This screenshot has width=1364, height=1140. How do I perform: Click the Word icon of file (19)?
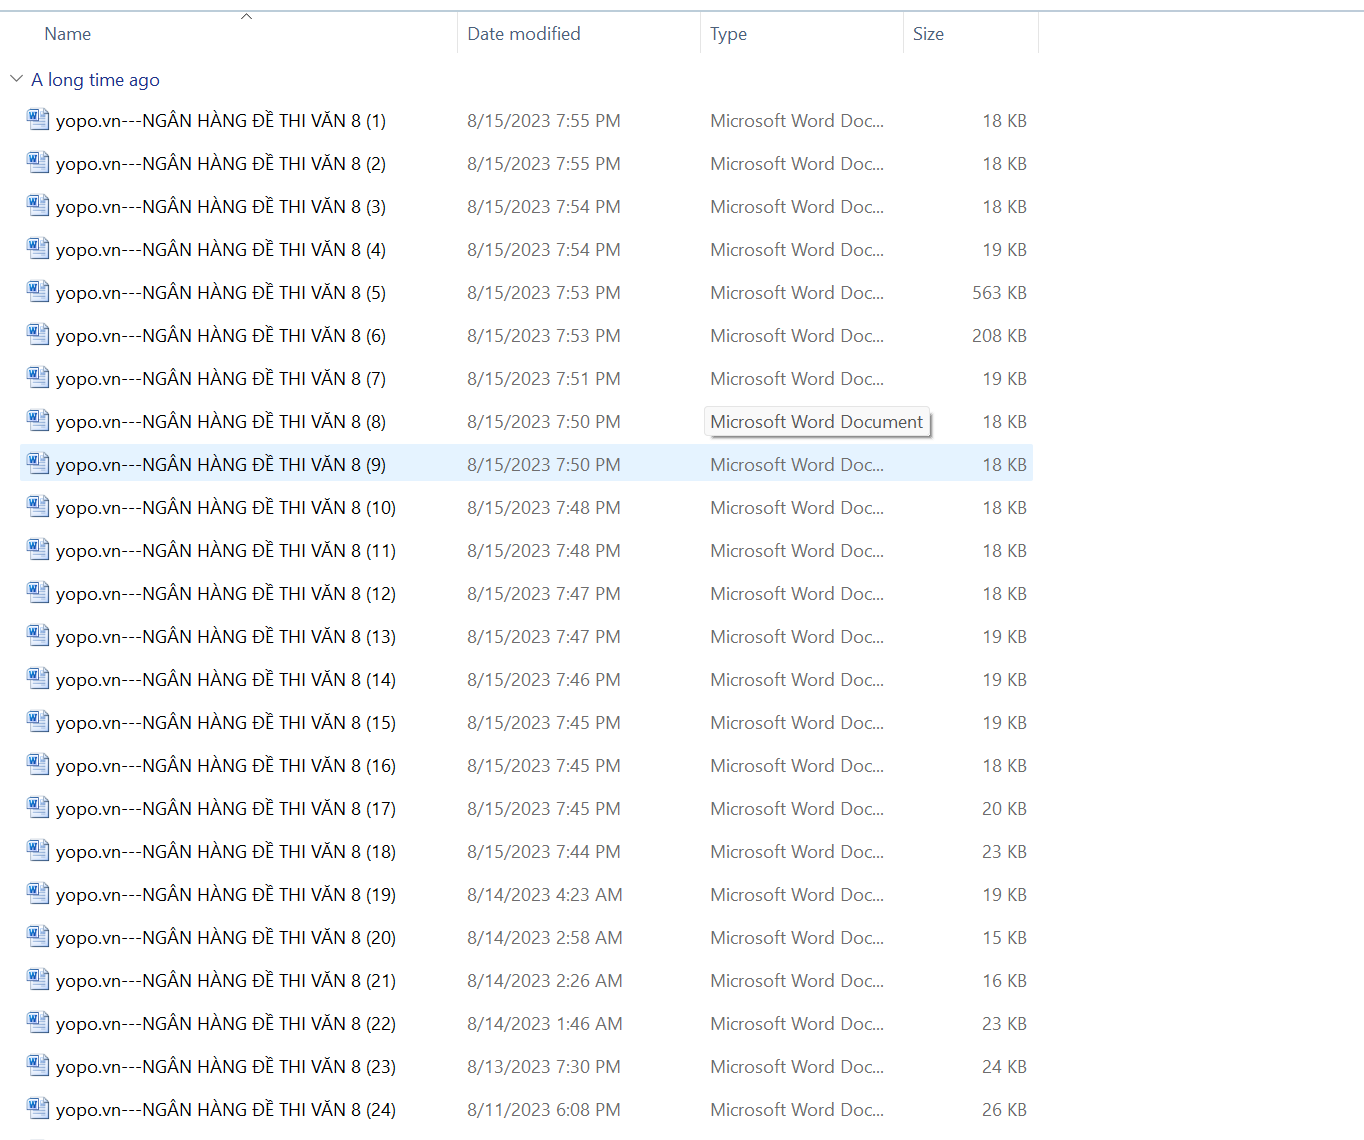tap(38, 894)
